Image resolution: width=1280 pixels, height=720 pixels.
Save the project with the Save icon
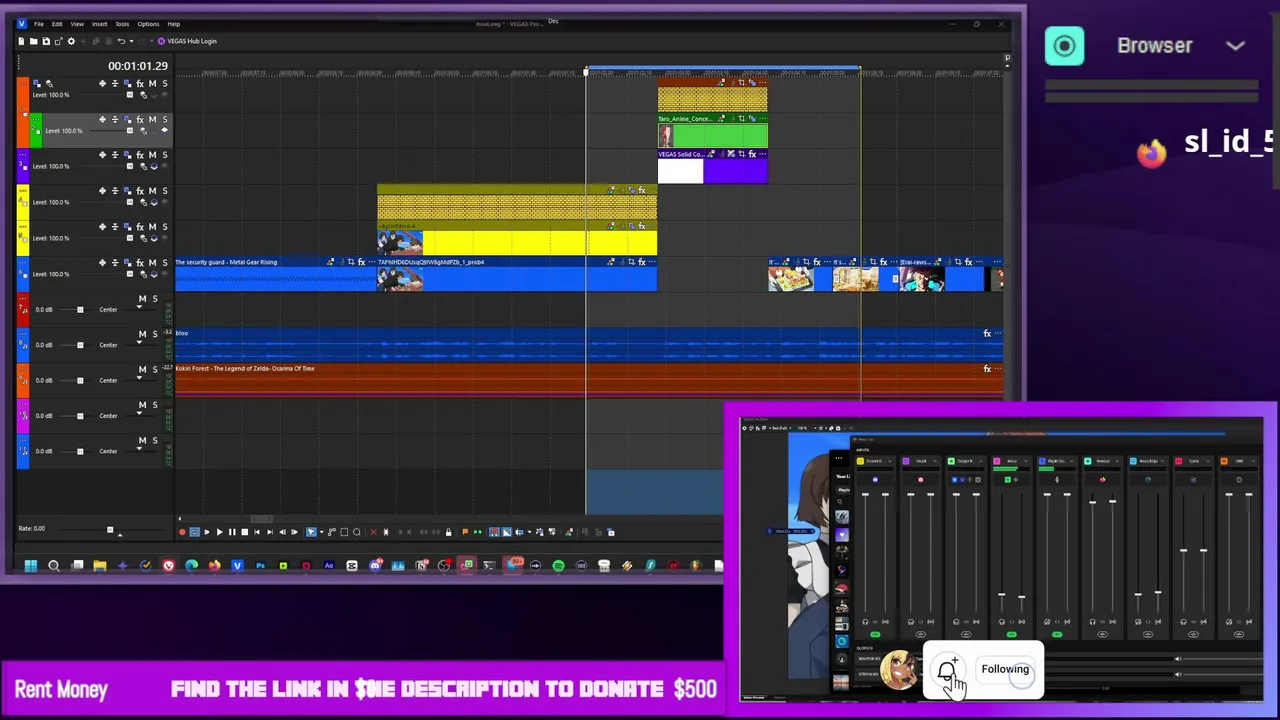[x=45, y=41]
